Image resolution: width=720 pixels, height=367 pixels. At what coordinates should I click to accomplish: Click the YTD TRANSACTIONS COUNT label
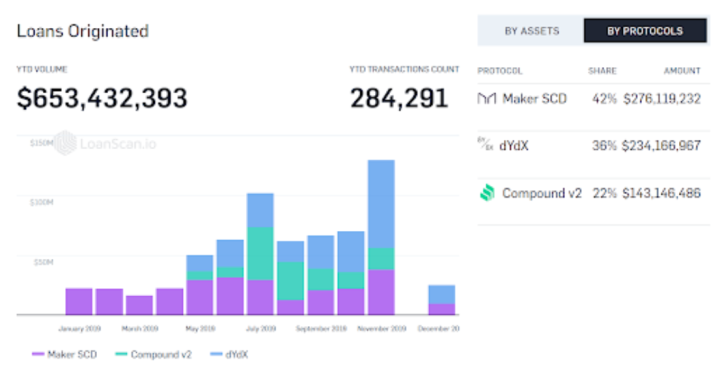(405, 69)
